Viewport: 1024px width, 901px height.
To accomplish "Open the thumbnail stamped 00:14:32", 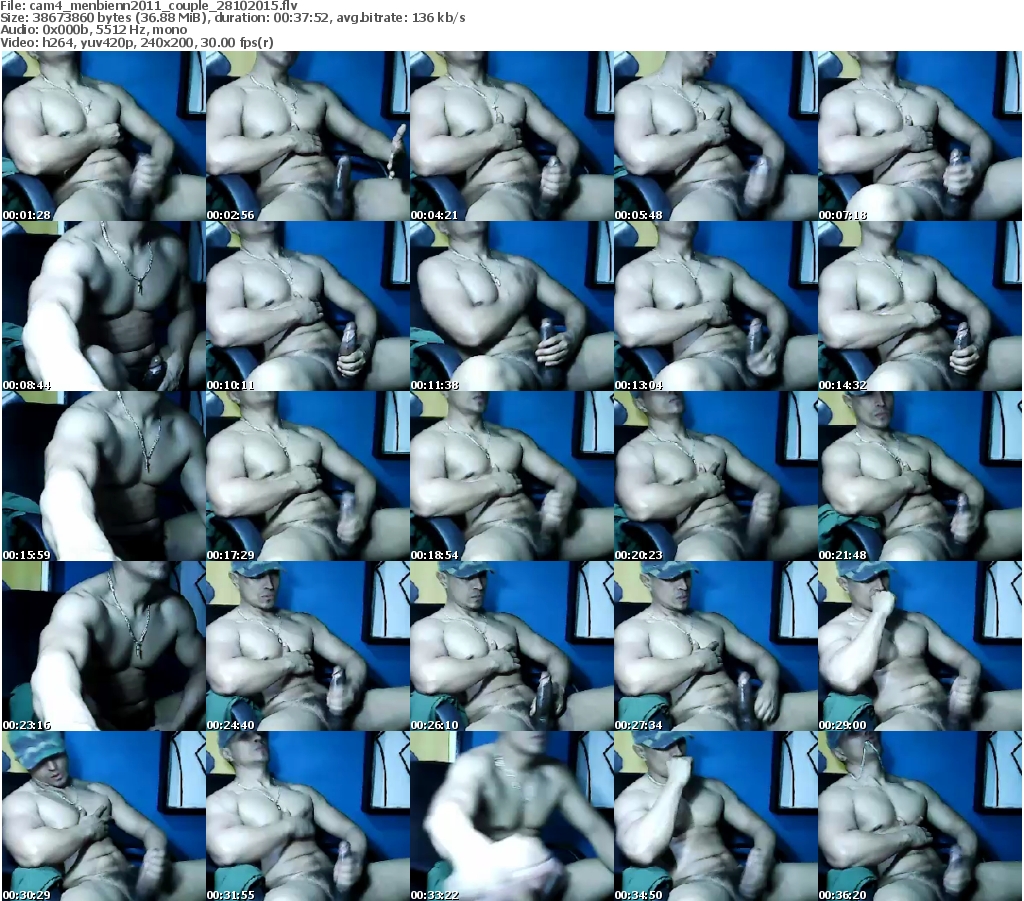I will [920, 306].
